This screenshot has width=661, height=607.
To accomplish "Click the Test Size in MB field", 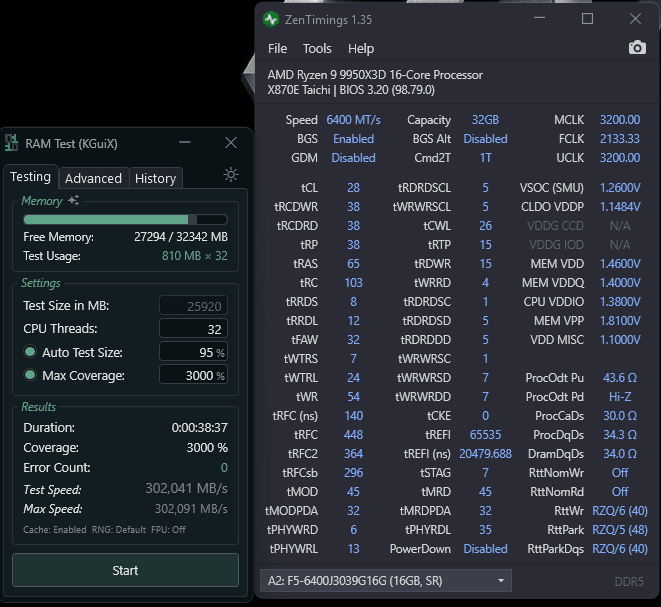I will click(193, 306).
